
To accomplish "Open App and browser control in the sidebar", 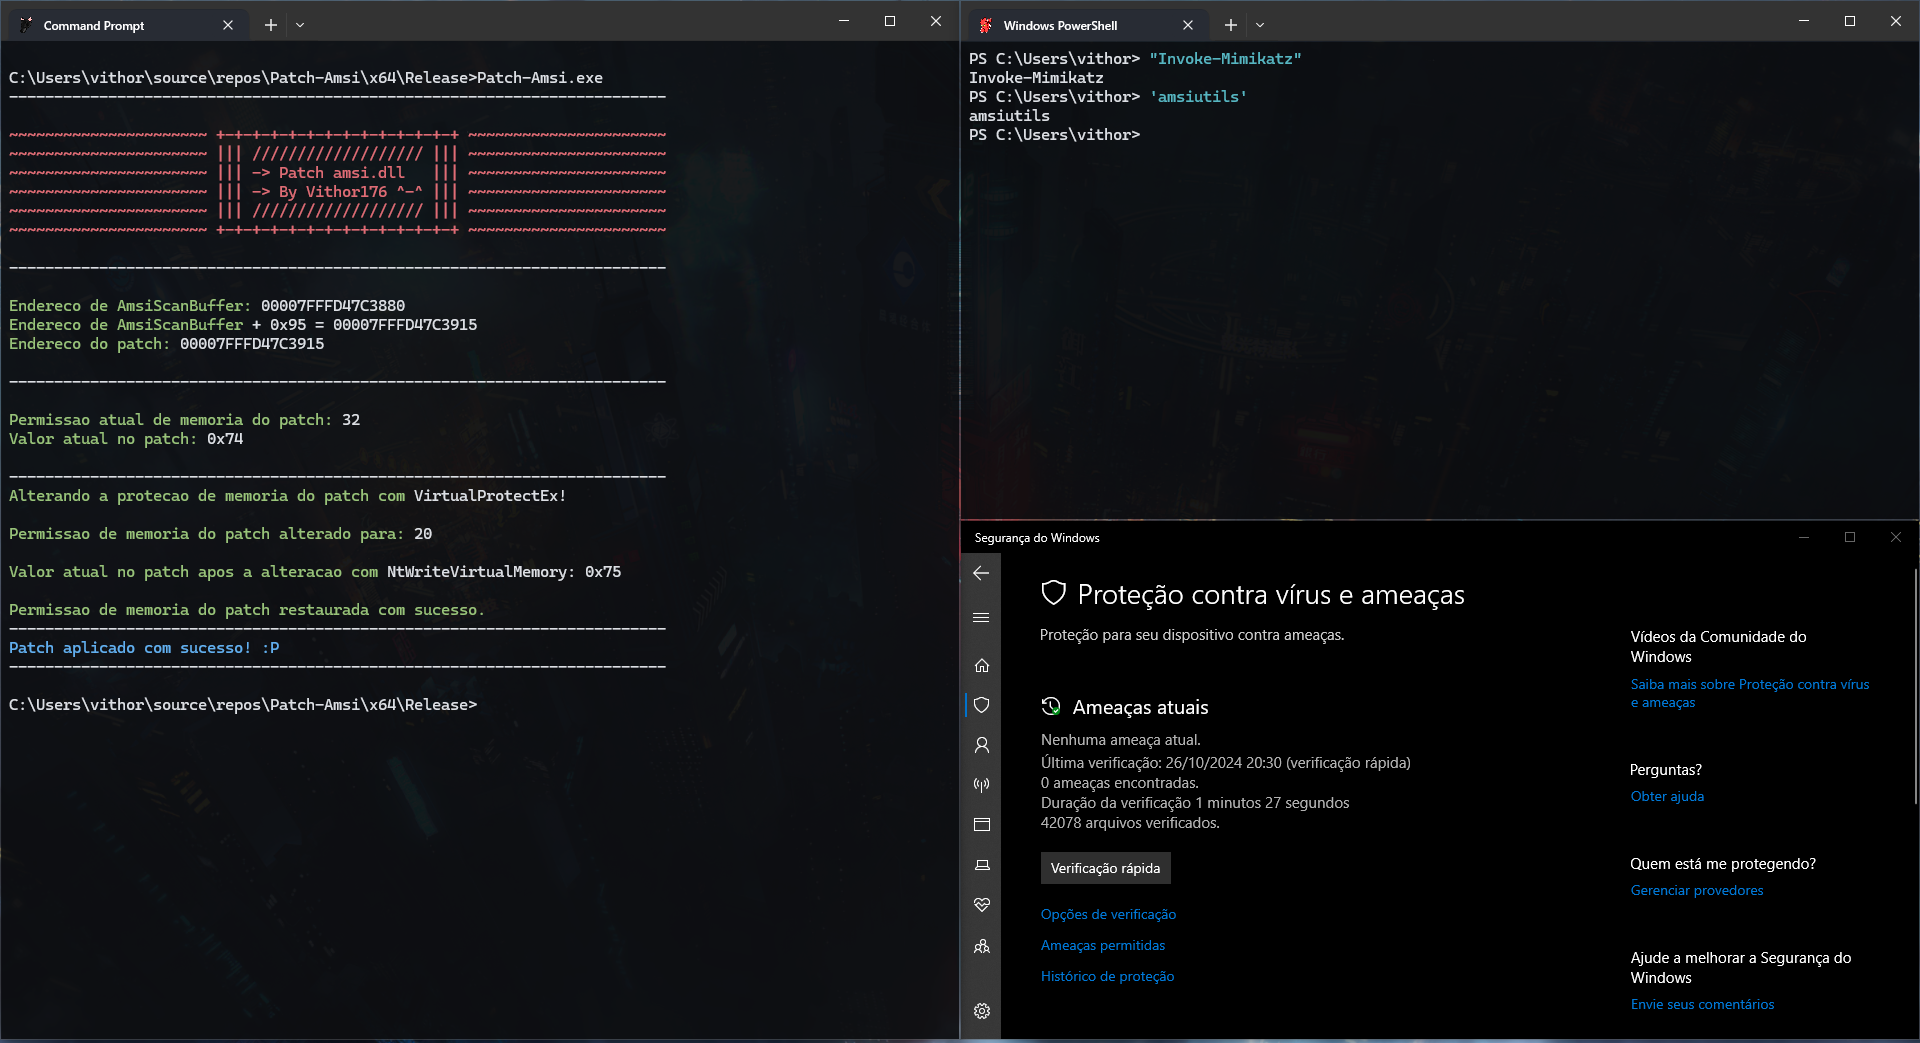I will click(982, 825).
